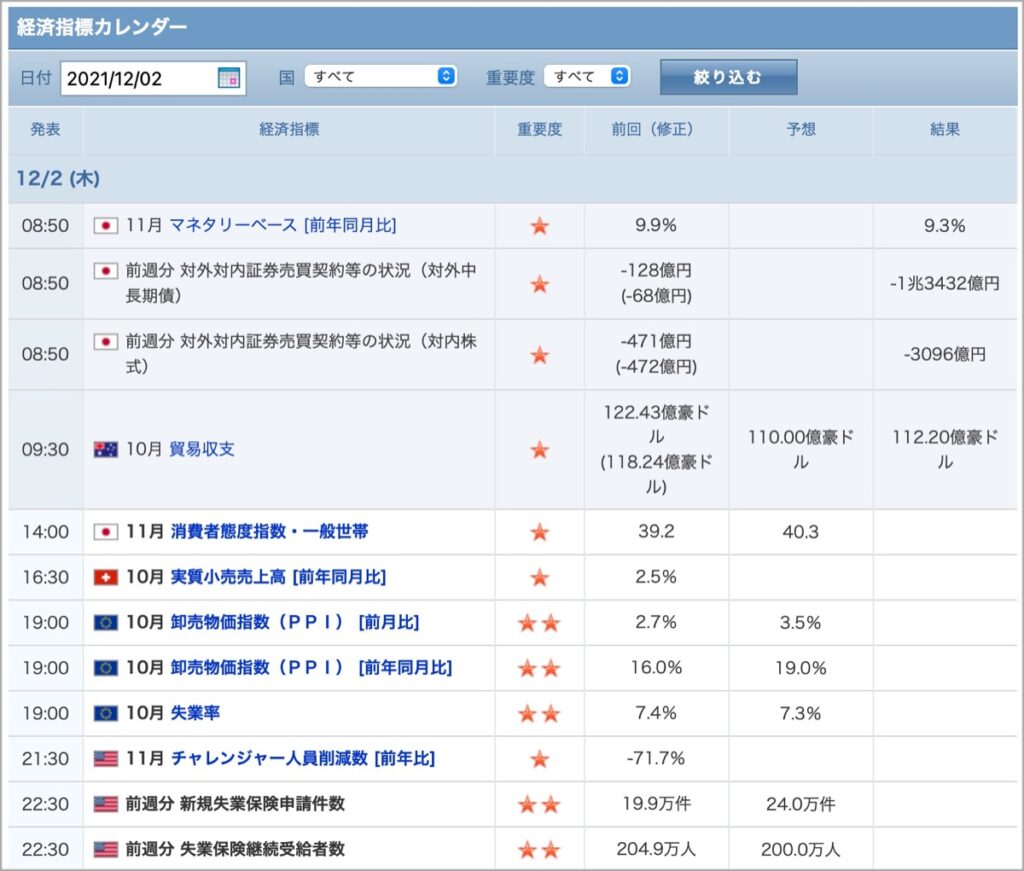This screenshot has height=871, width=1024.
Task: Click the 経済指標 column header
Action: pyautogui.click(x=289, y=129)
